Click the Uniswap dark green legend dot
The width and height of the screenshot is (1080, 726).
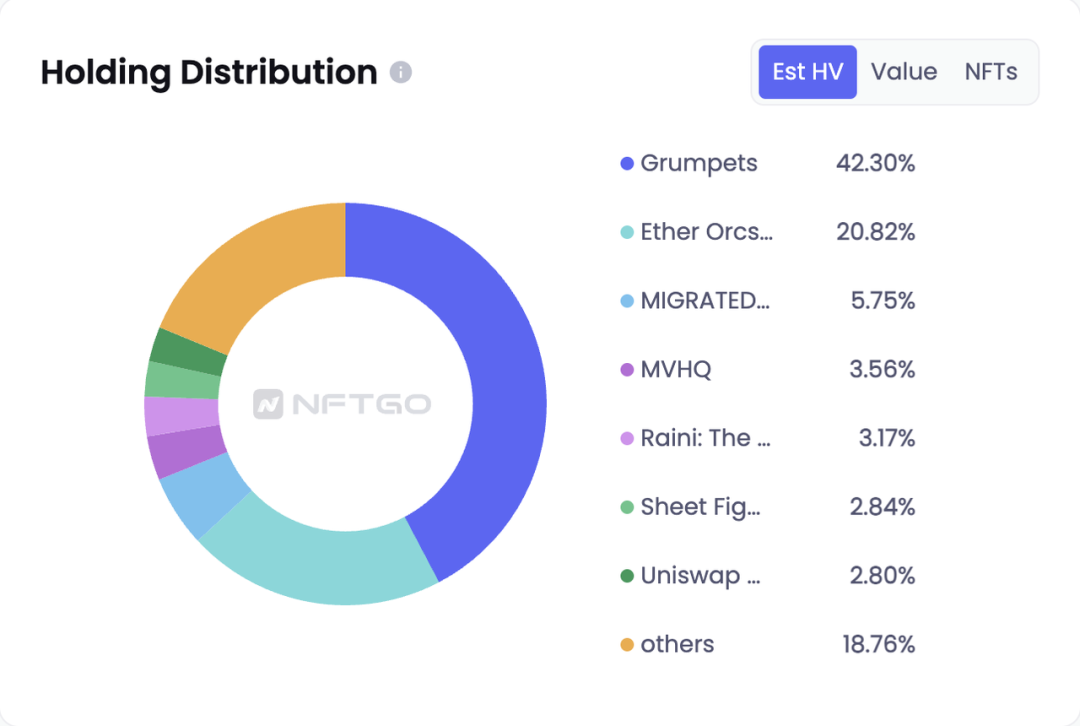[x=627, y=575]
